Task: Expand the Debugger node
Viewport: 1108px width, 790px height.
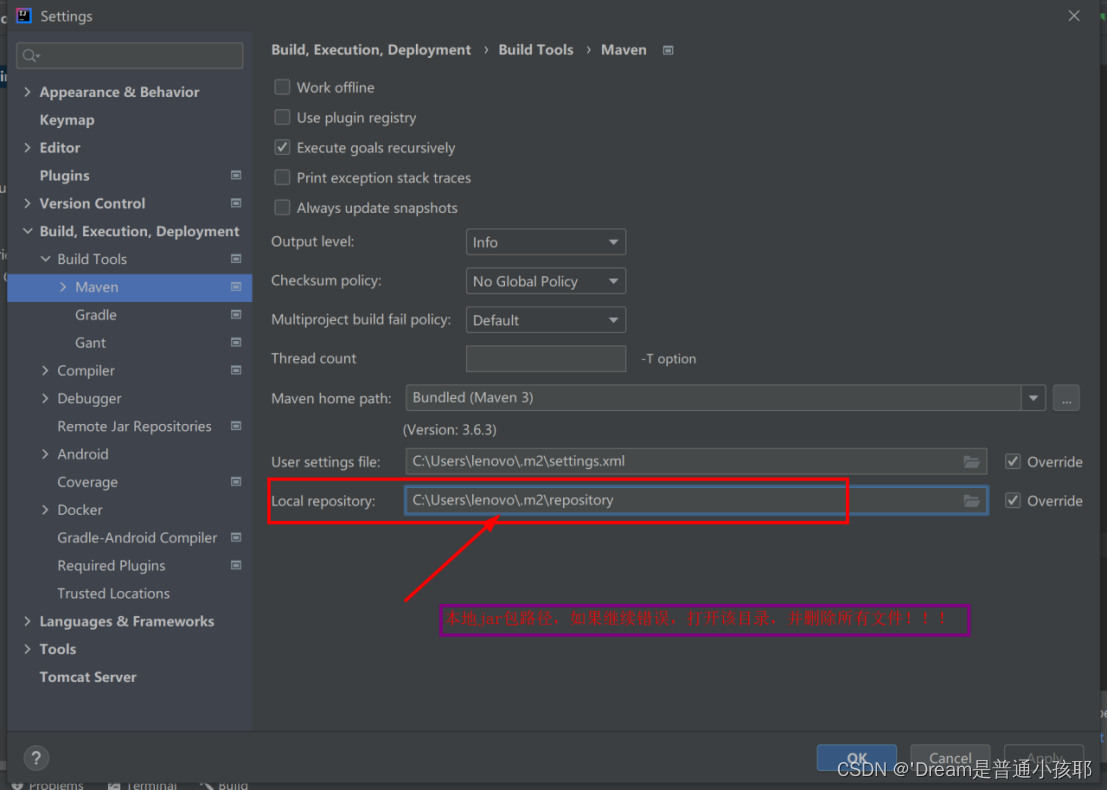Action: (x=45, y=399)
